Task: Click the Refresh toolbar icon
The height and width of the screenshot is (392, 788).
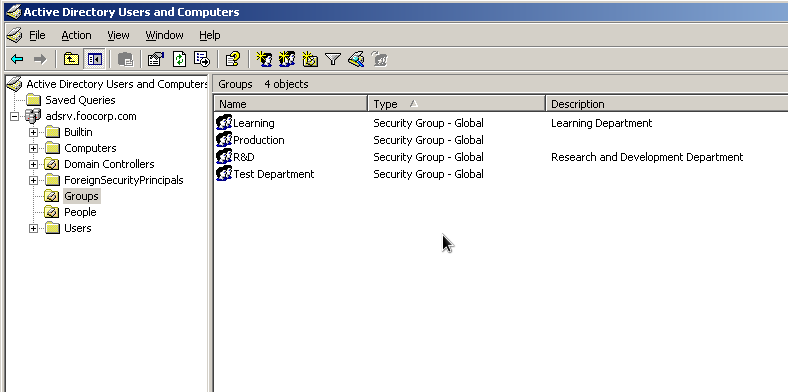Action: [179, 59]
